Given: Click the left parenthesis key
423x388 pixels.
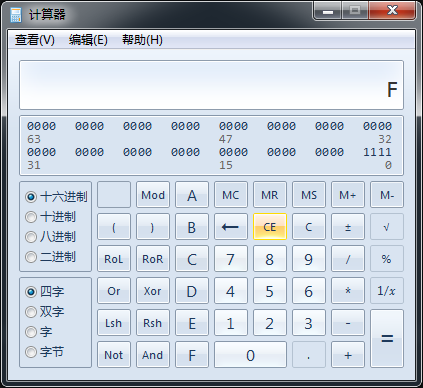Looking at the screenshot, I should [114, 227].
